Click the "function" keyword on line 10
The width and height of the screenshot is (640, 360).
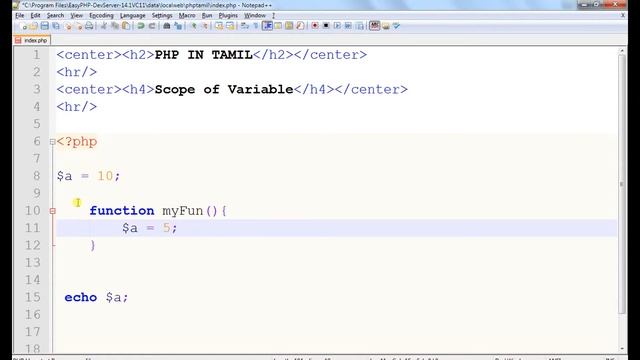point(122,211)
